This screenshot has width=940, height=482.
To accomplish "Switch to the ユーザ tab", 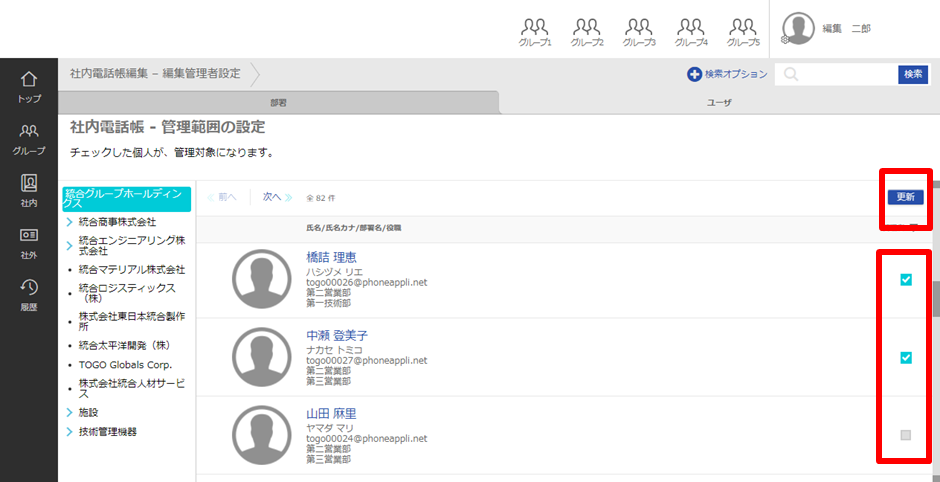I will tap(719, 103).
